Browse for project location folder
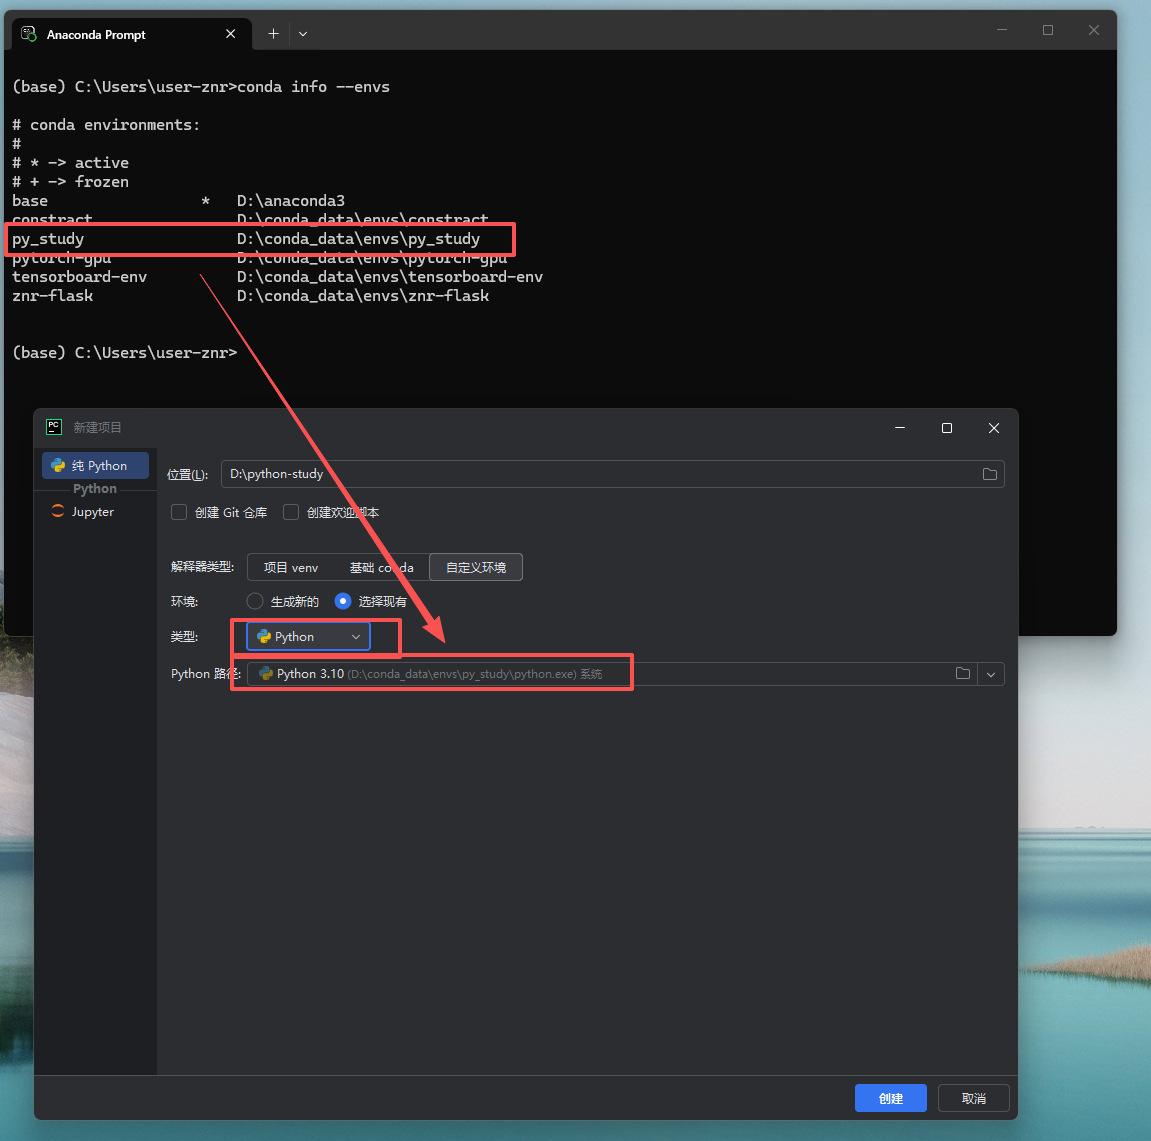The height and width of the screenshot is (1141, 1151). click(990, 474)
